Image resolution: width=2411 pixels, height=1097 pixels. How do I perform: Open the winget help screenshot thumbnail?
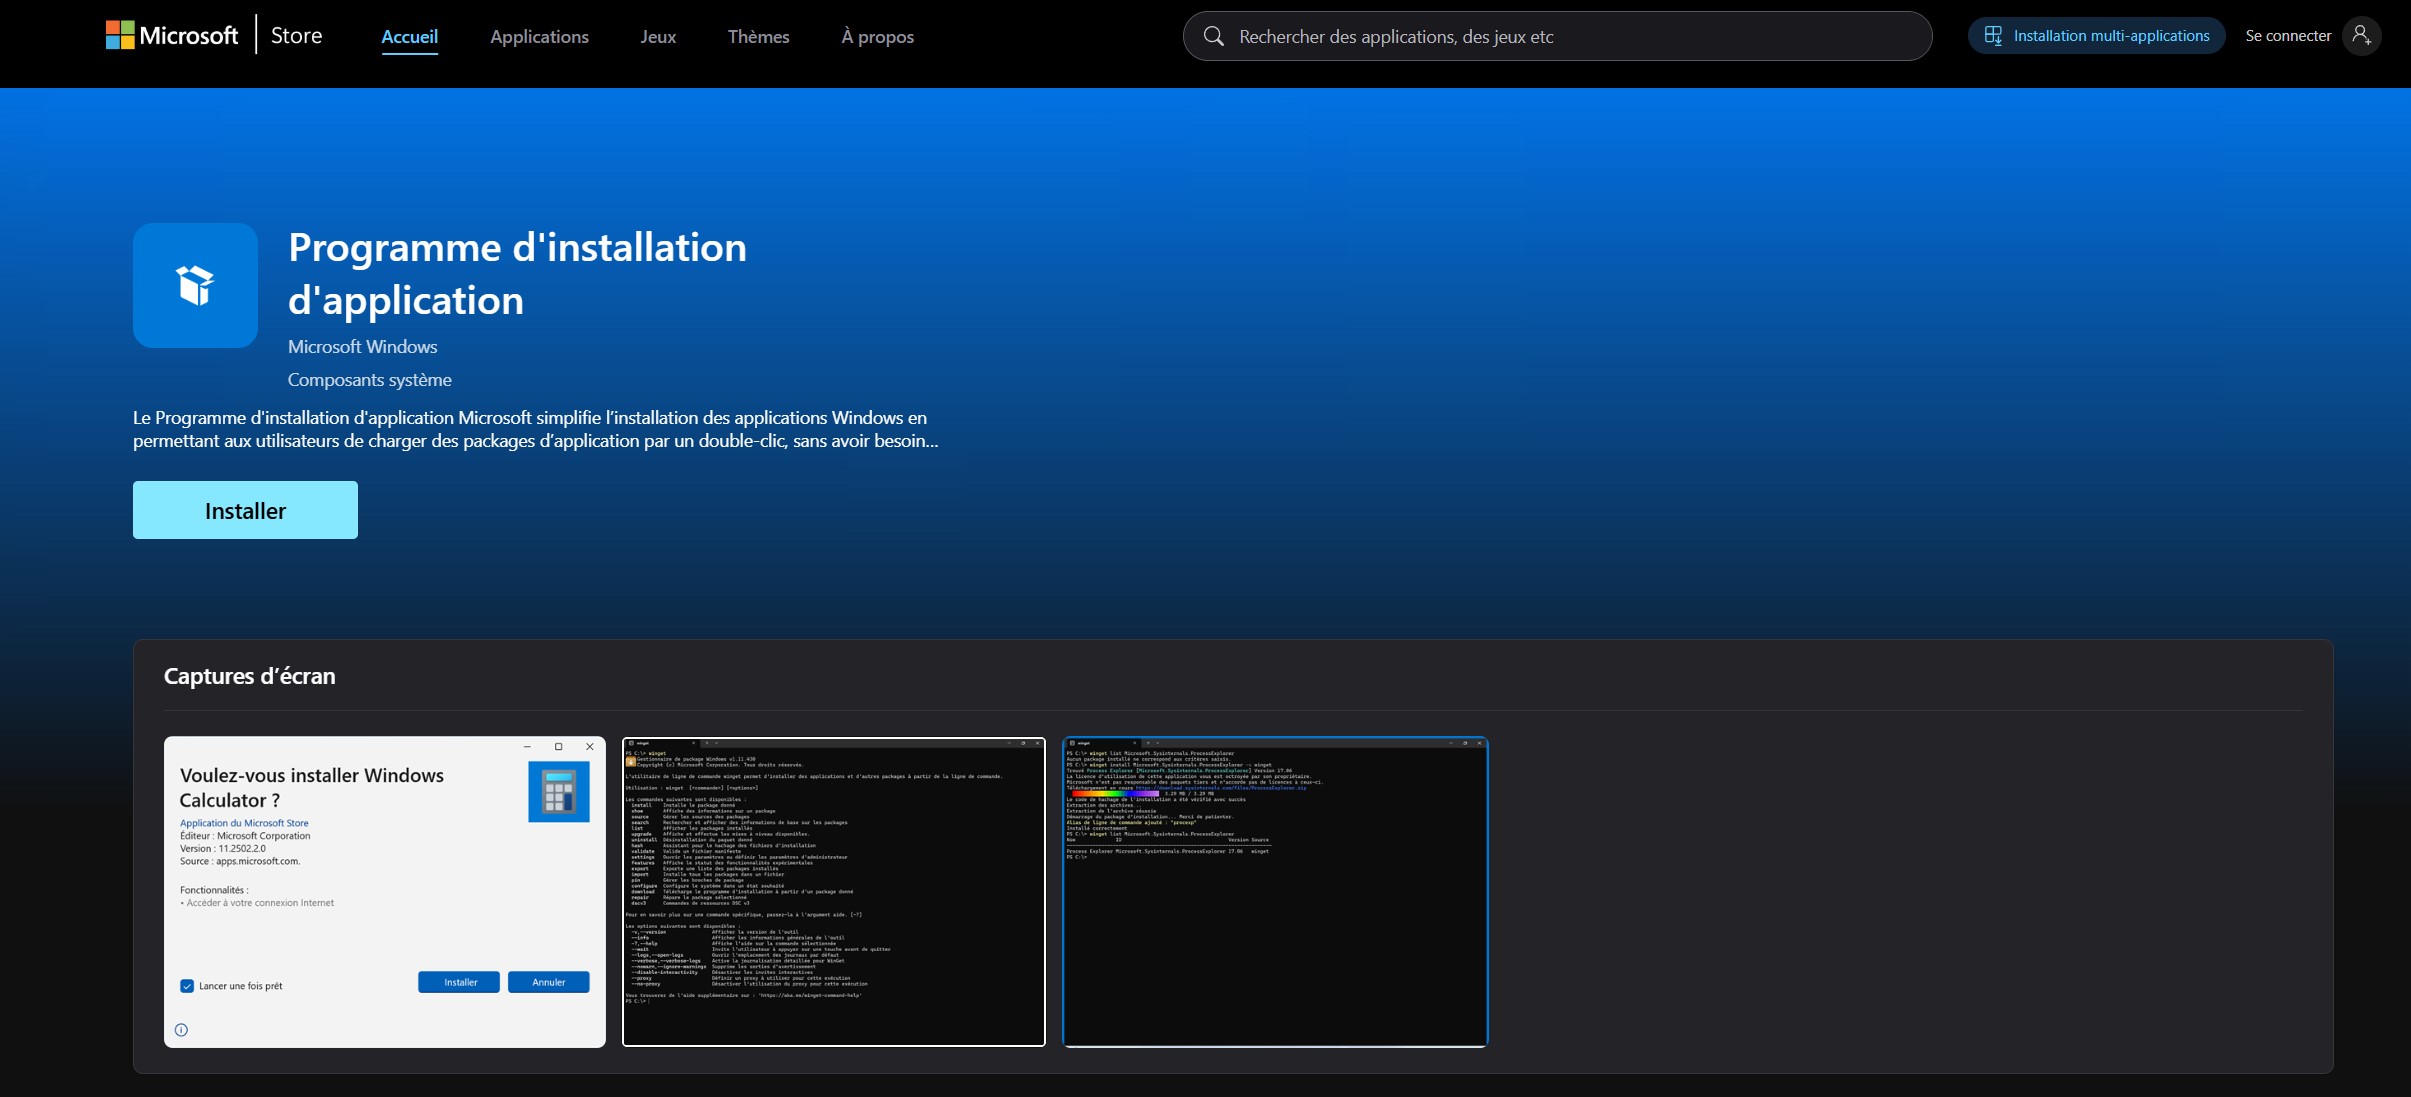point(833,892)
